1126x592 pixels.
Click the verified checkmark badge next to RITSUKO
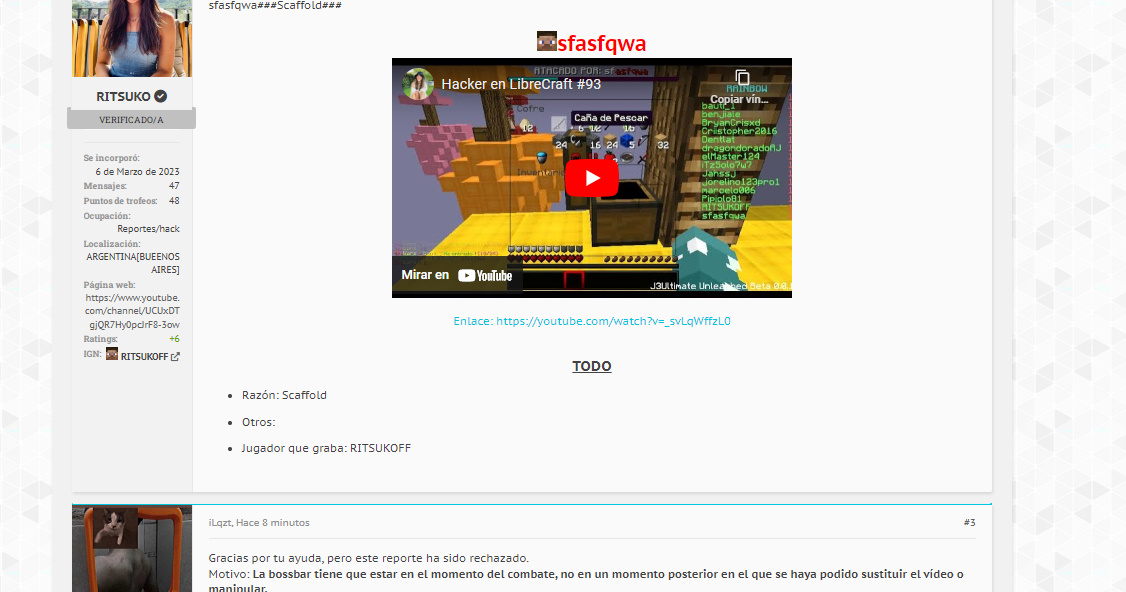tap(160, 97)
